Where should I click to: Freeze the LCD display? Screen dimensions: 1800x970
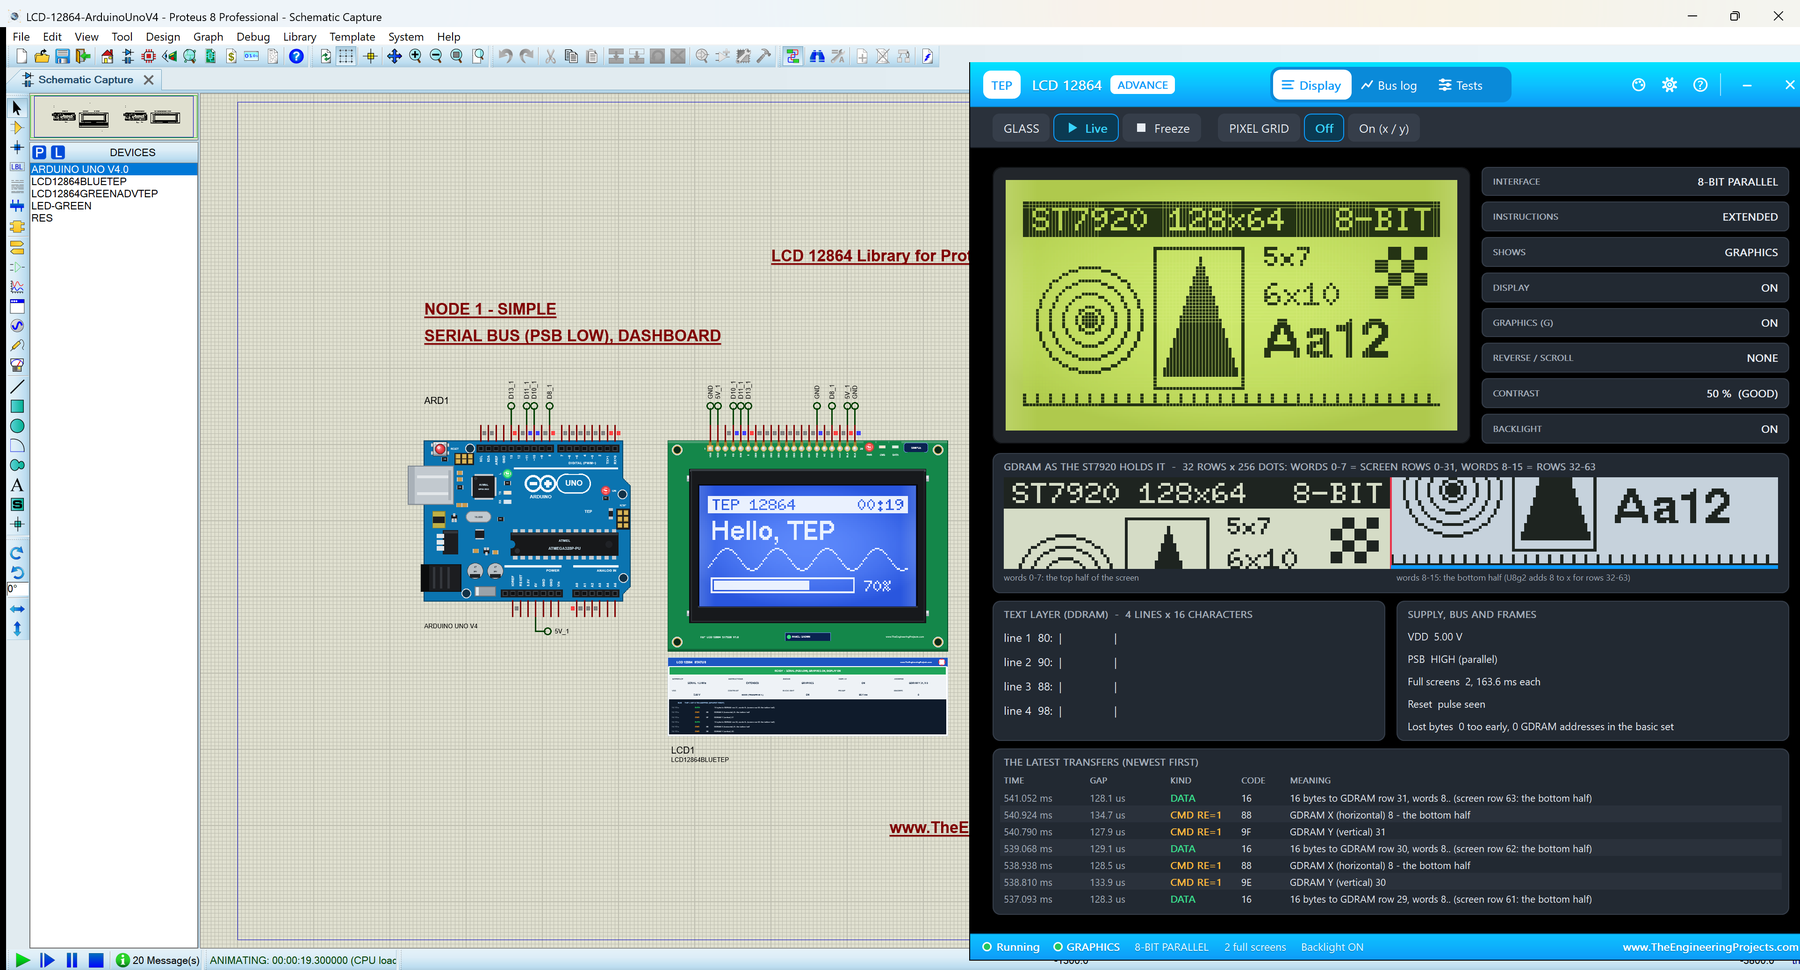(1163, 128)
